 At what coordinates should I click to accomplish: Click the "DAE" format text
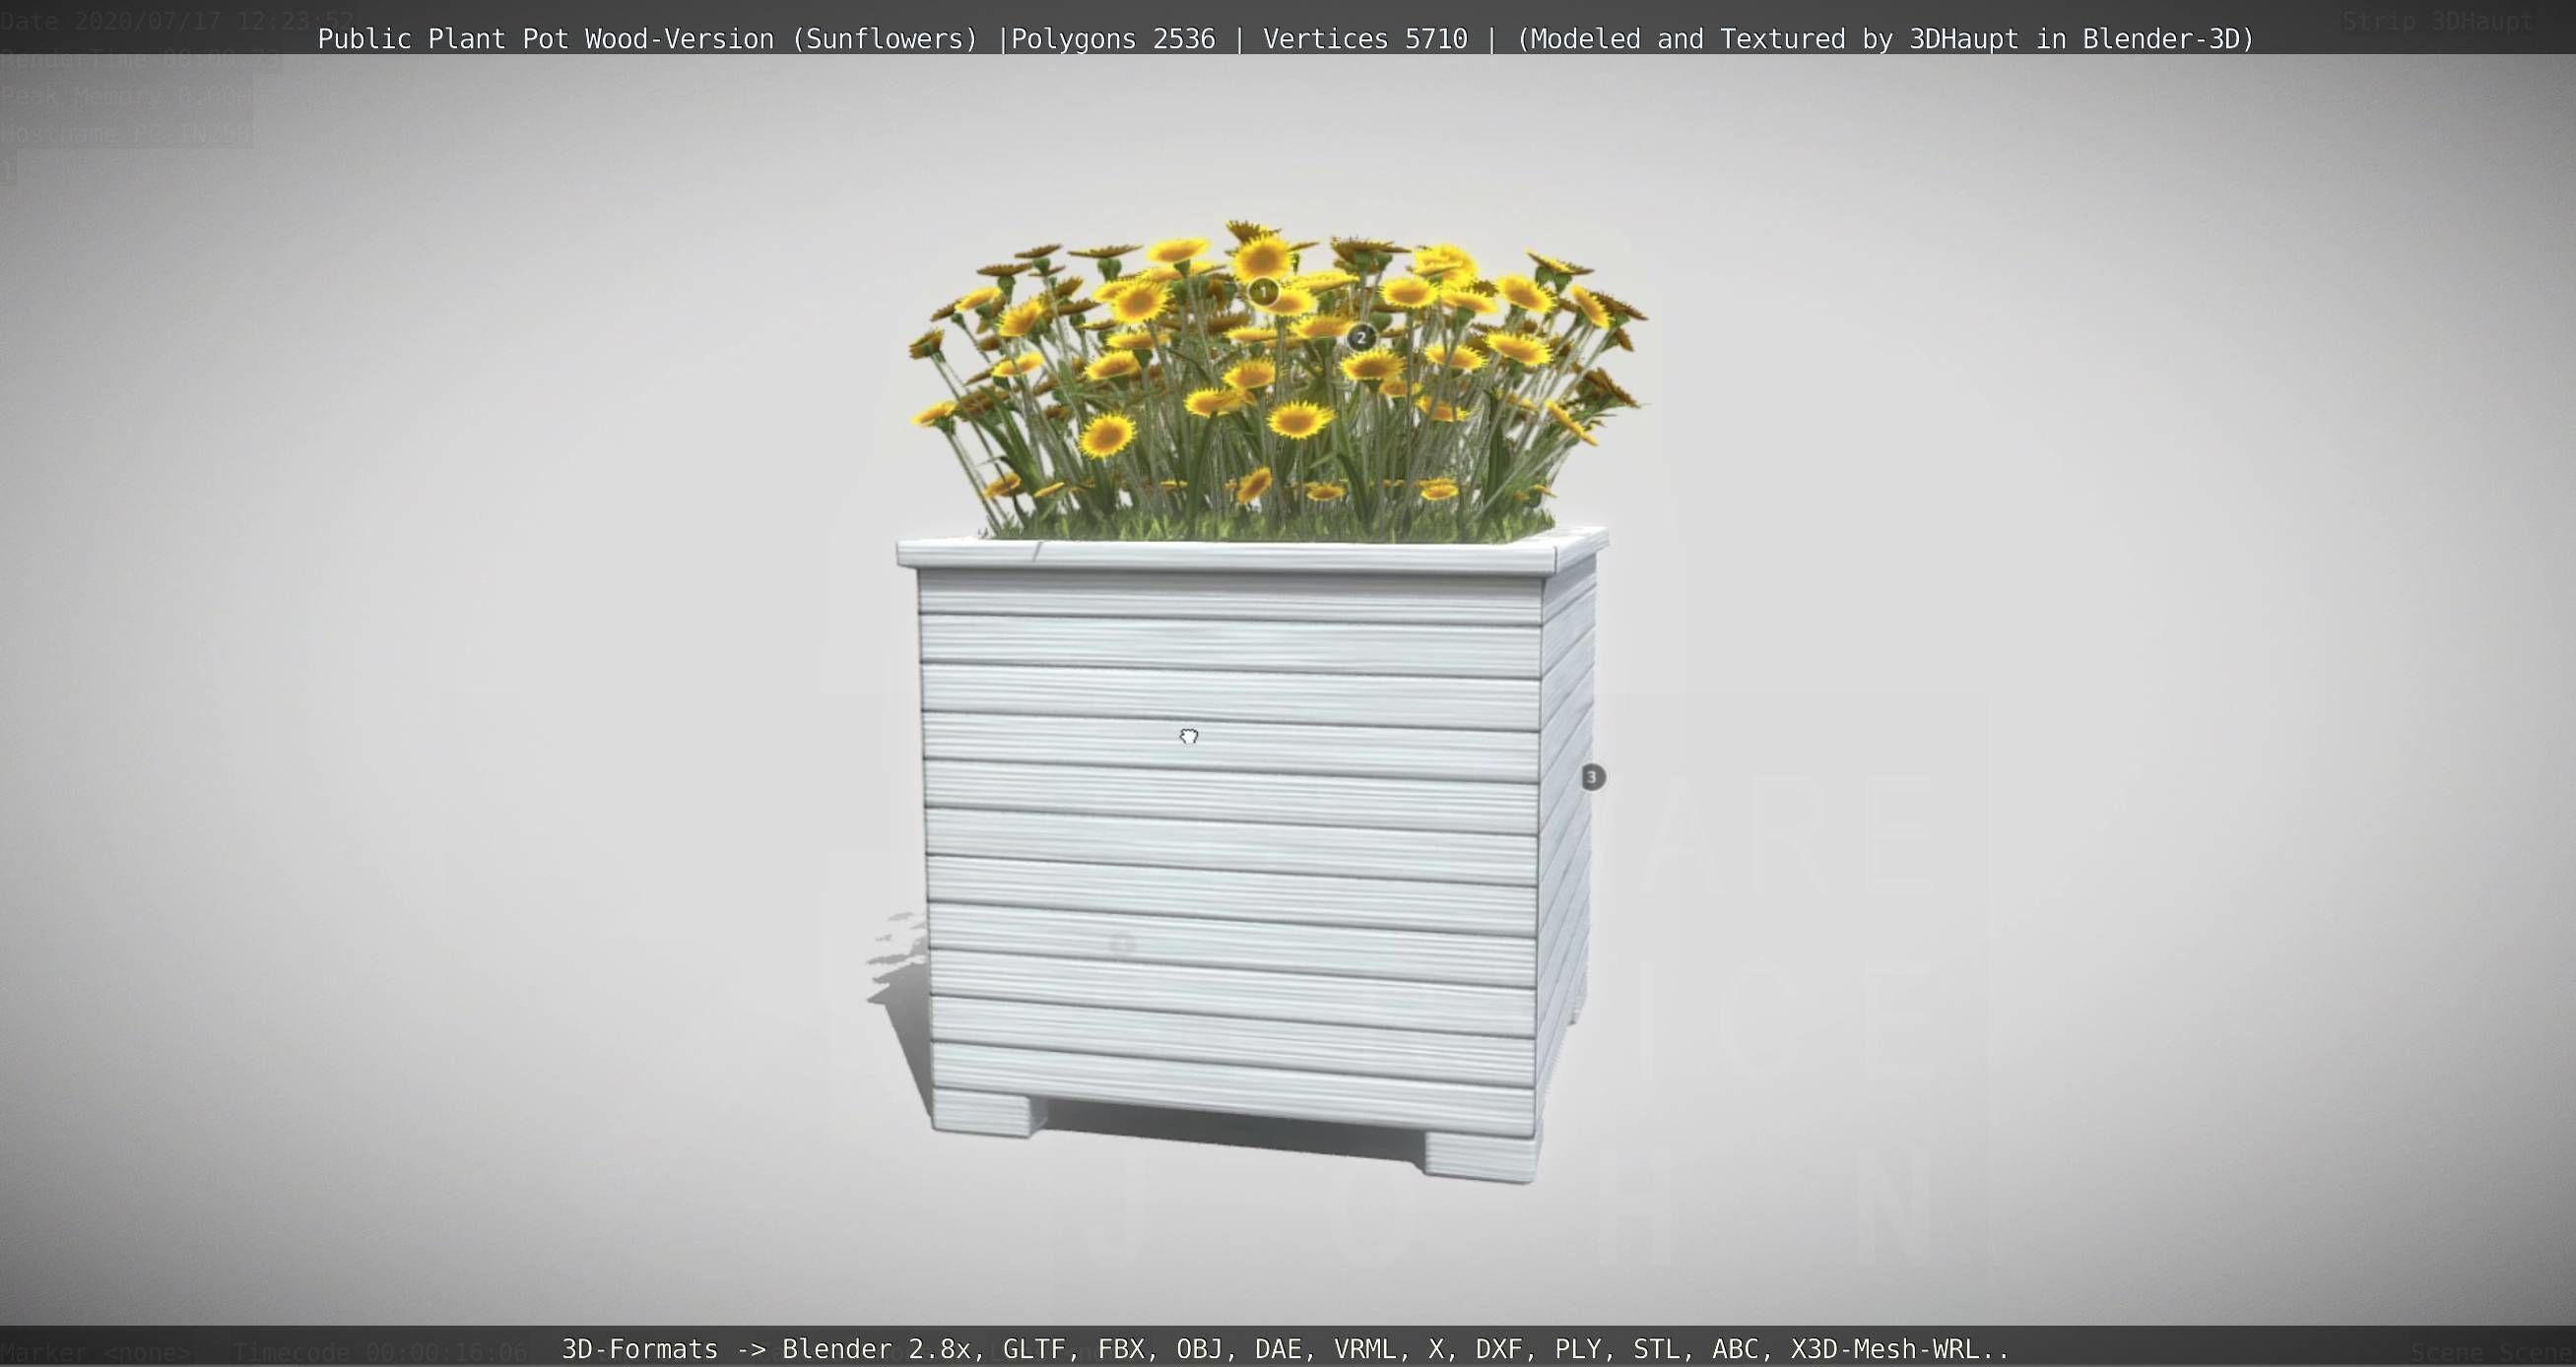click(1279, 1349)
